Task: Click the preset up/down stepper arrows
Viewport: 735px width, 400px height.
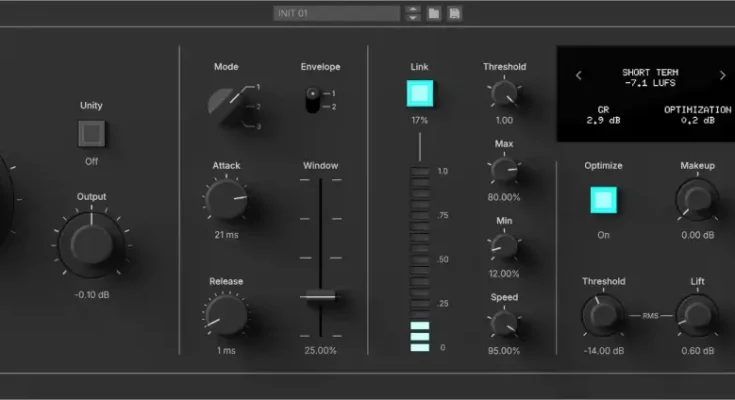Action: tap(413, 13)
